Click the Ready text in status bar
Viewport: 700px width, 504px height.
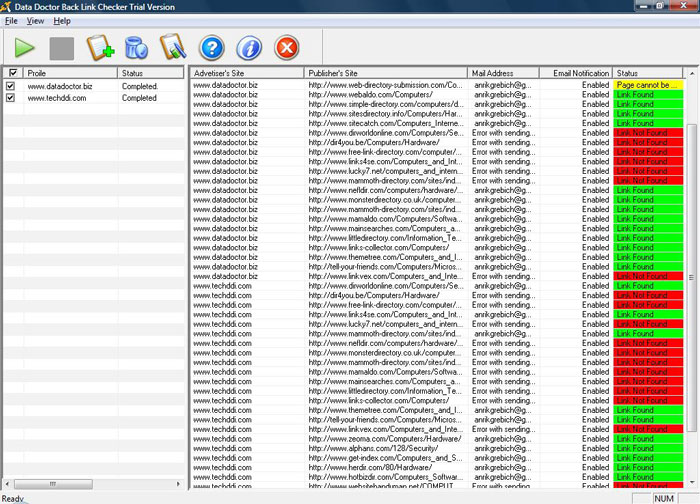click(12, 499)
